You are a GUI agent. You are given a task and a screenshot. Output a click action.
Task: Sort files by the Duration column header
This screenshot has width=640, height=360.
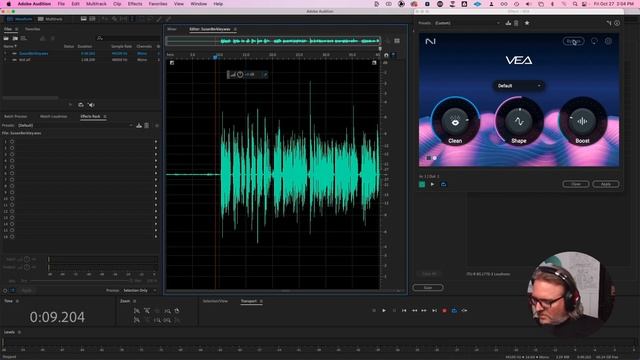pos(85,47)
